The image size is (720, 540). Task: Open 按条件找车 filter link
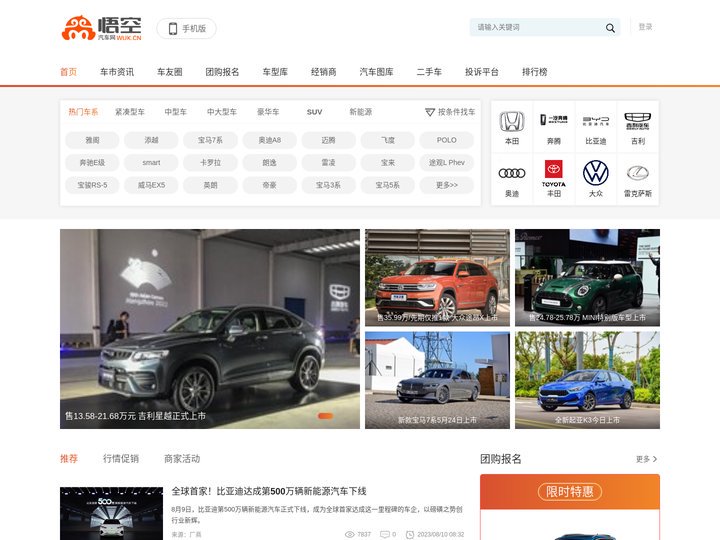click(450, 112)
